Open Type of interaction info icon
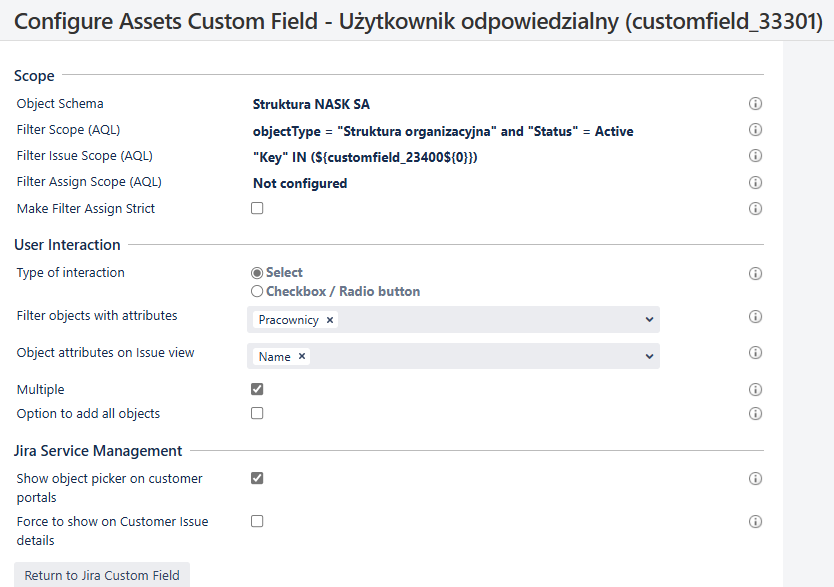This screenshot has height=587, width=834. point(755,273)
